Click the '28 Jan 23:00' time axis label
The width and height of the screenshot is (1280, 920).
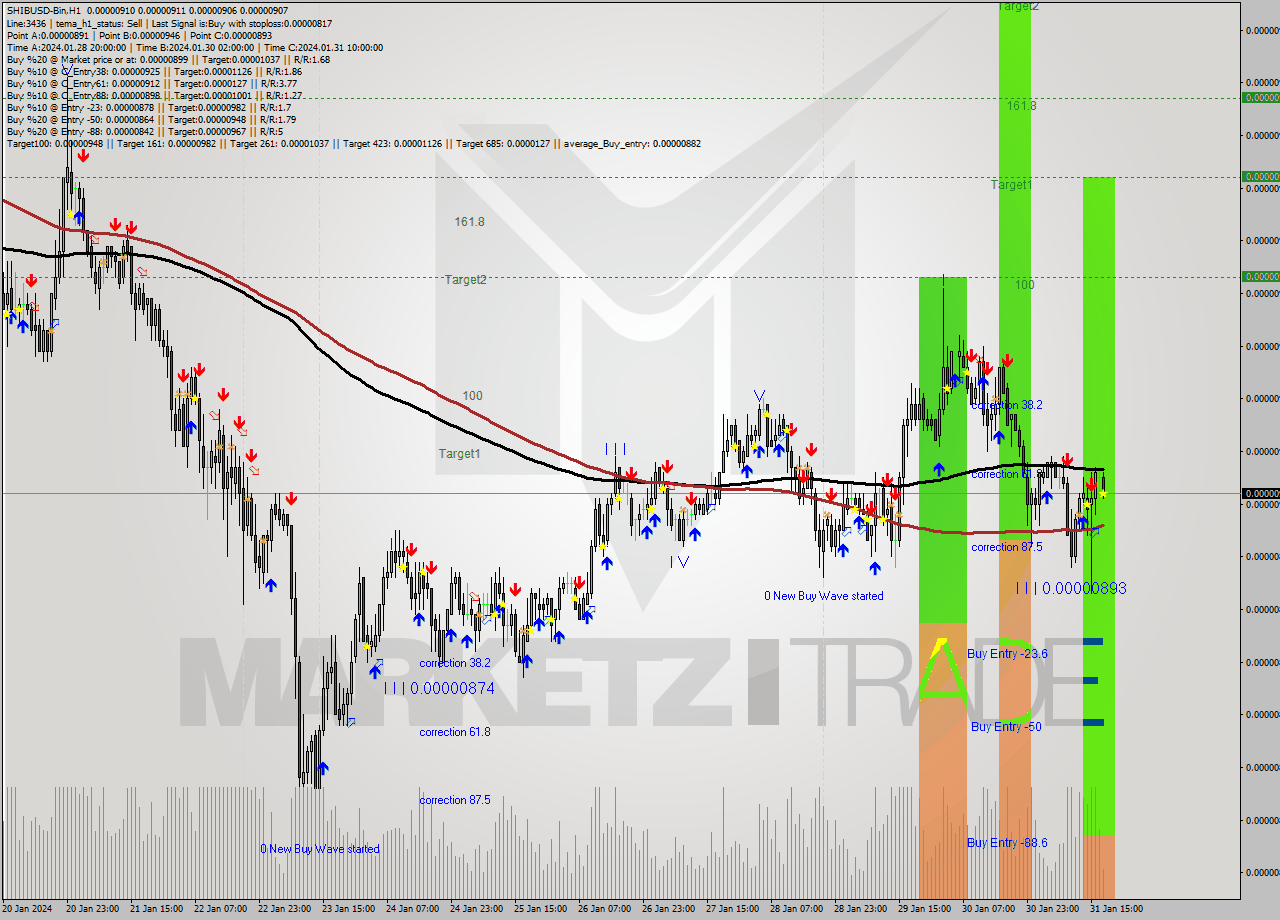[x=860, y=909]
